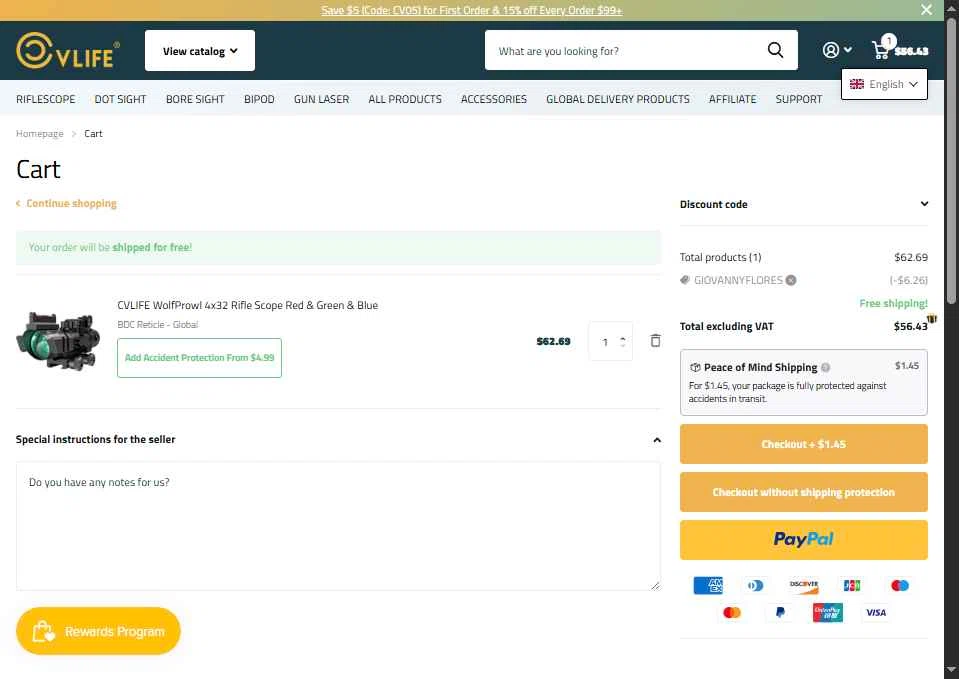Open the rifle scope product thumbnail

[59, 341]
